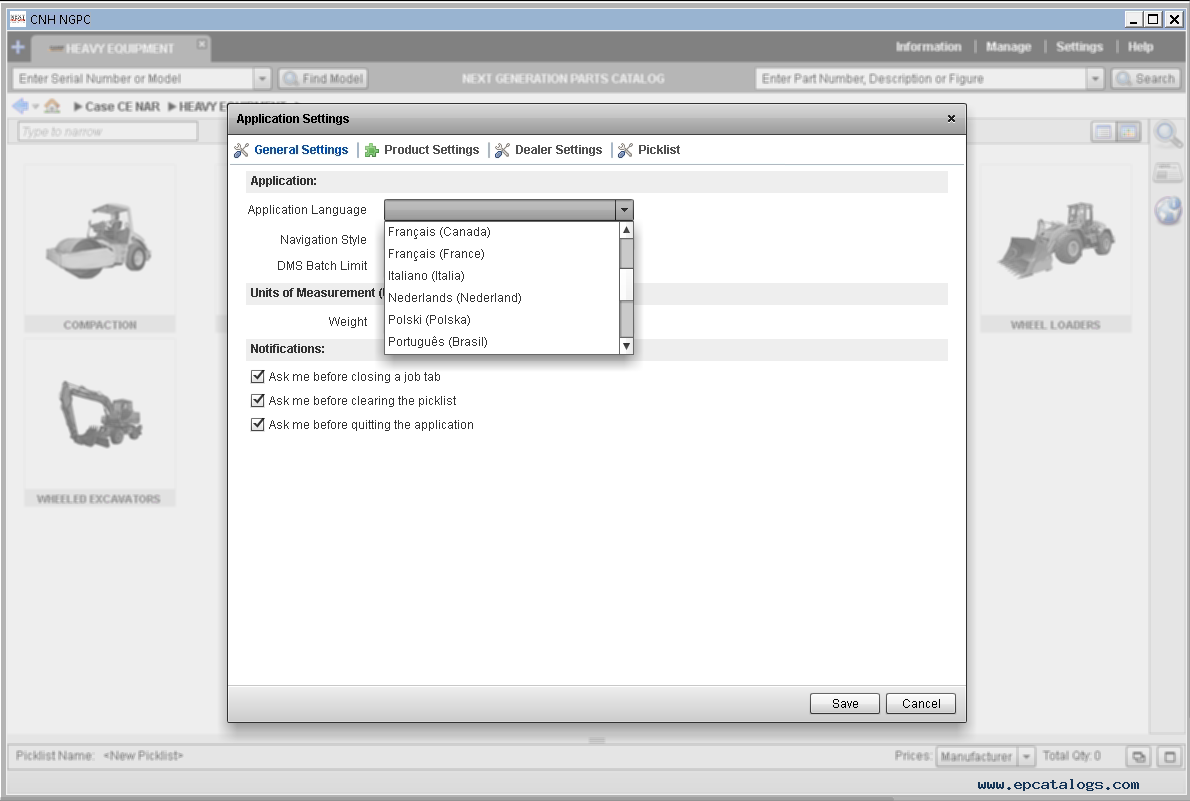Open the Help menu

tap(1140, 47)
